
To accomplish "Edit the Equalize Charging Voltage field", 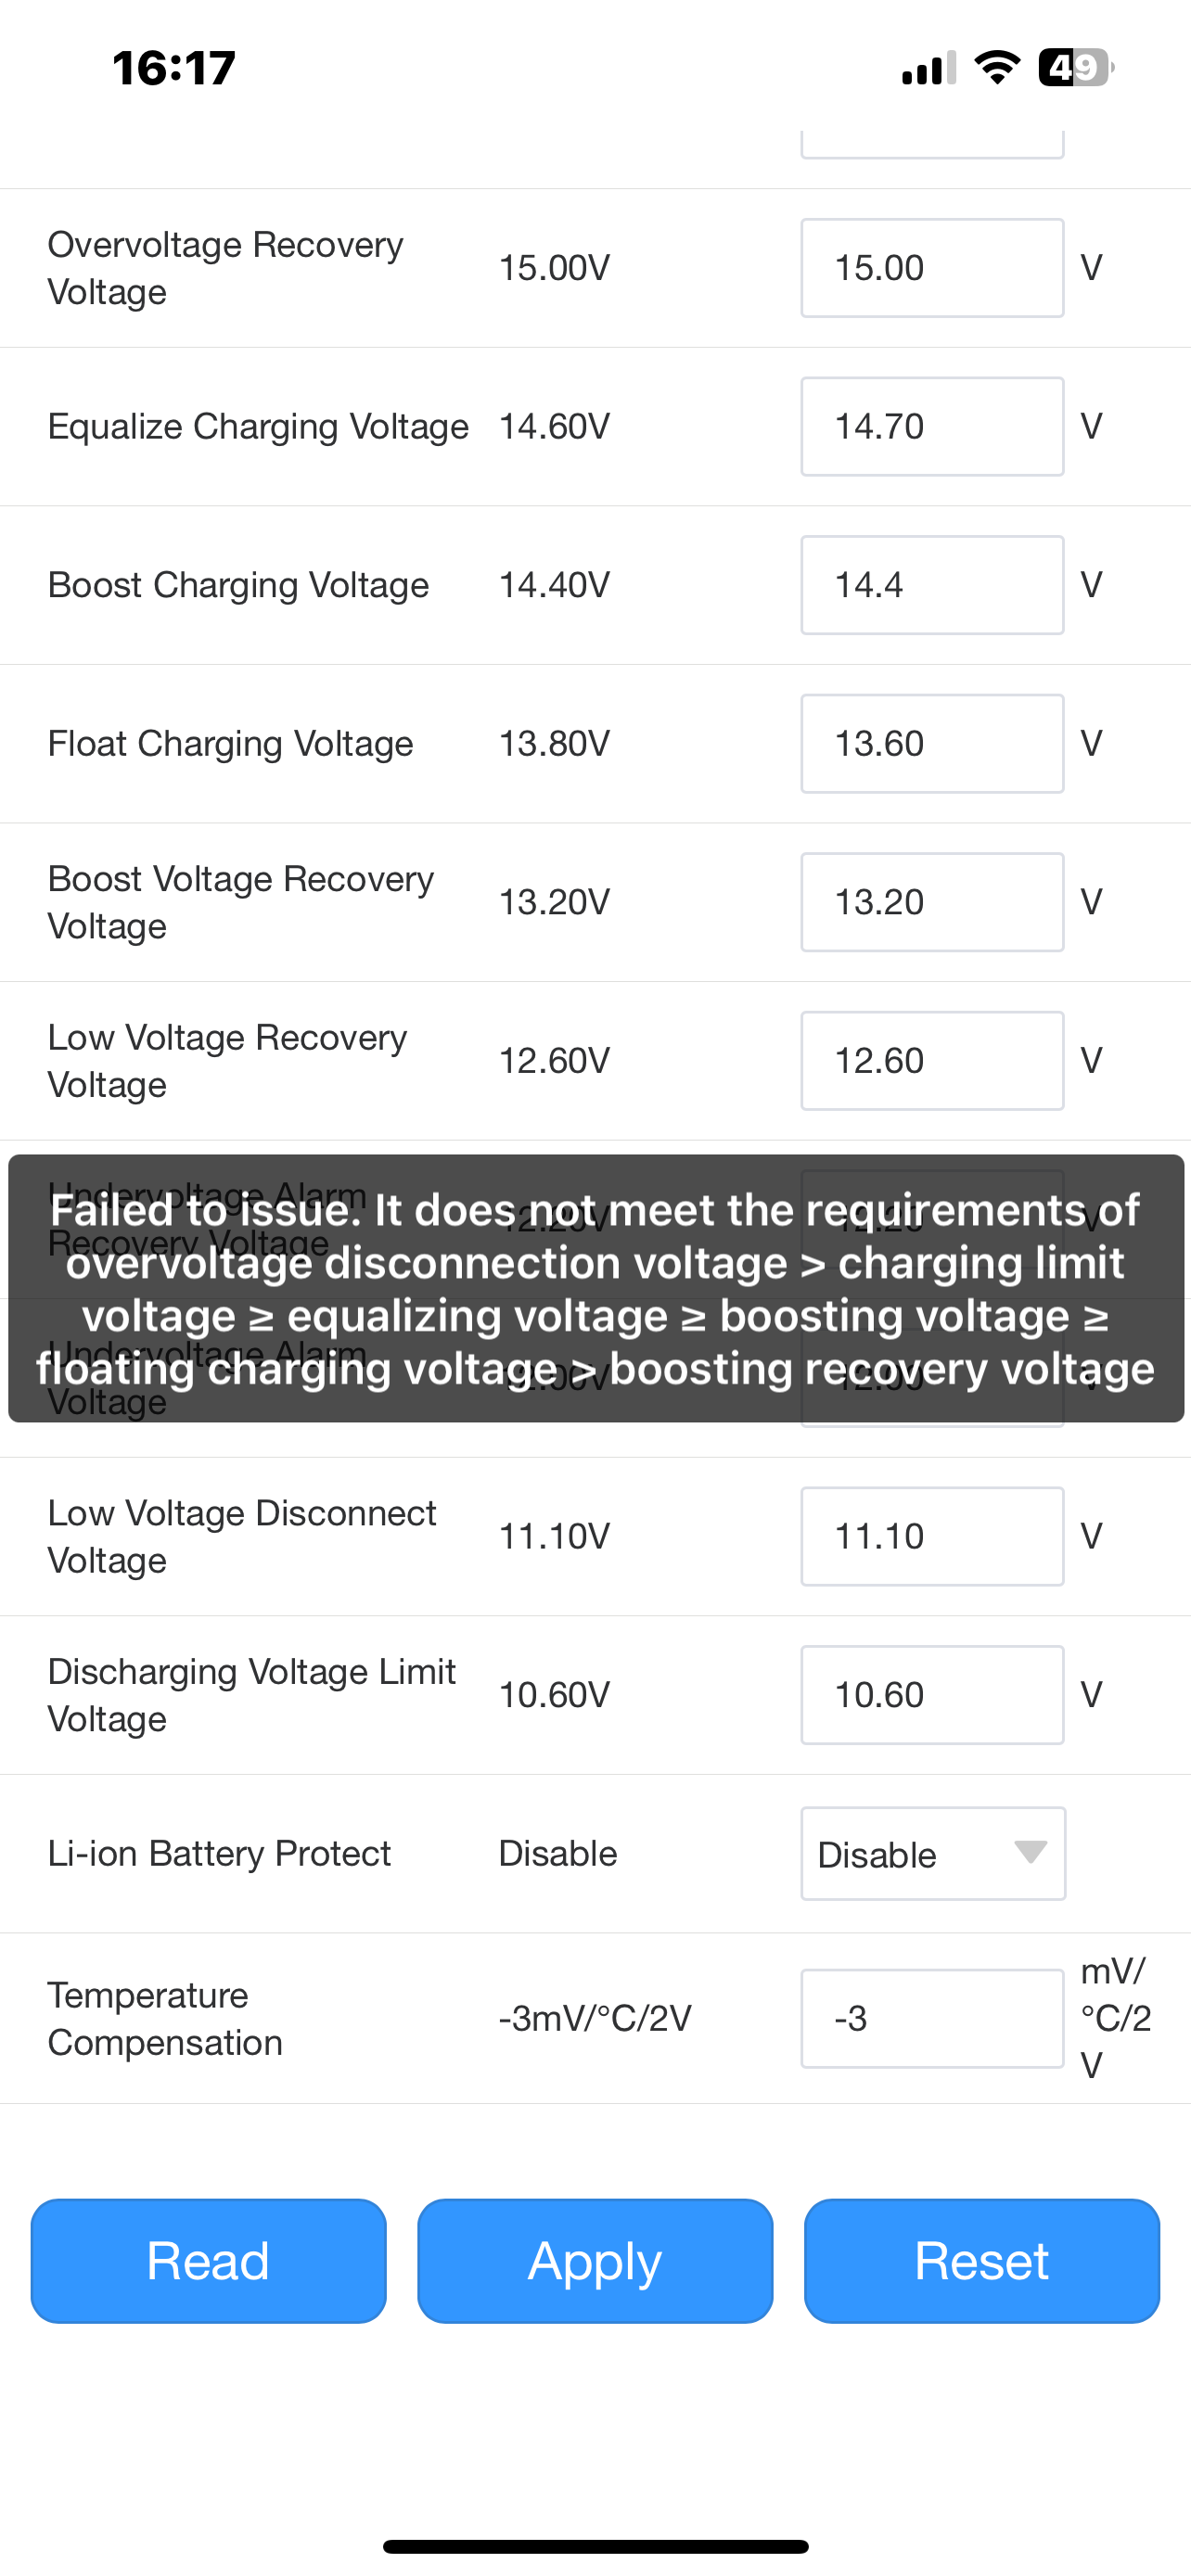I will click(x=931, y=426).
